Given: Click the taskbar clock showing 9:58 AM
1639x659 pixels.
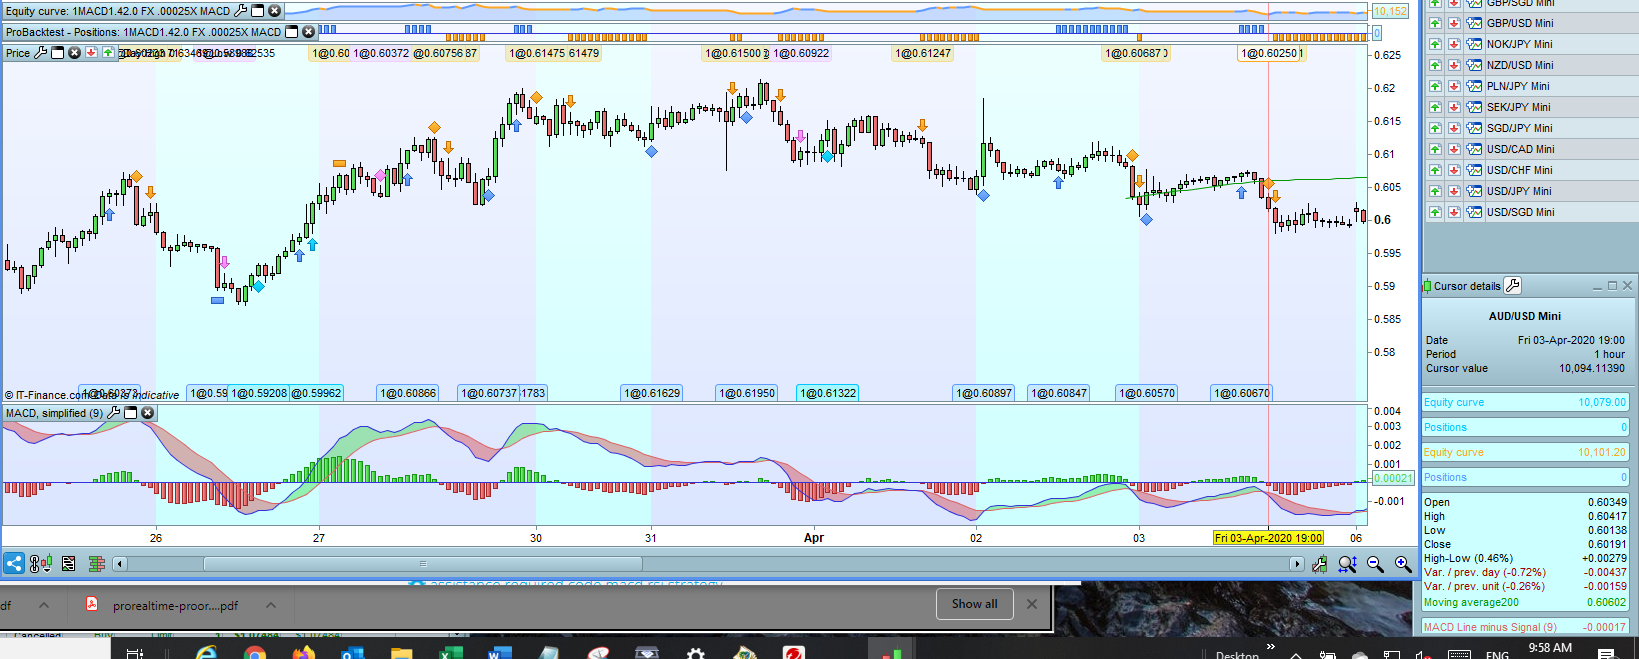Looking at the screenshot, I should pos(1550,648).
